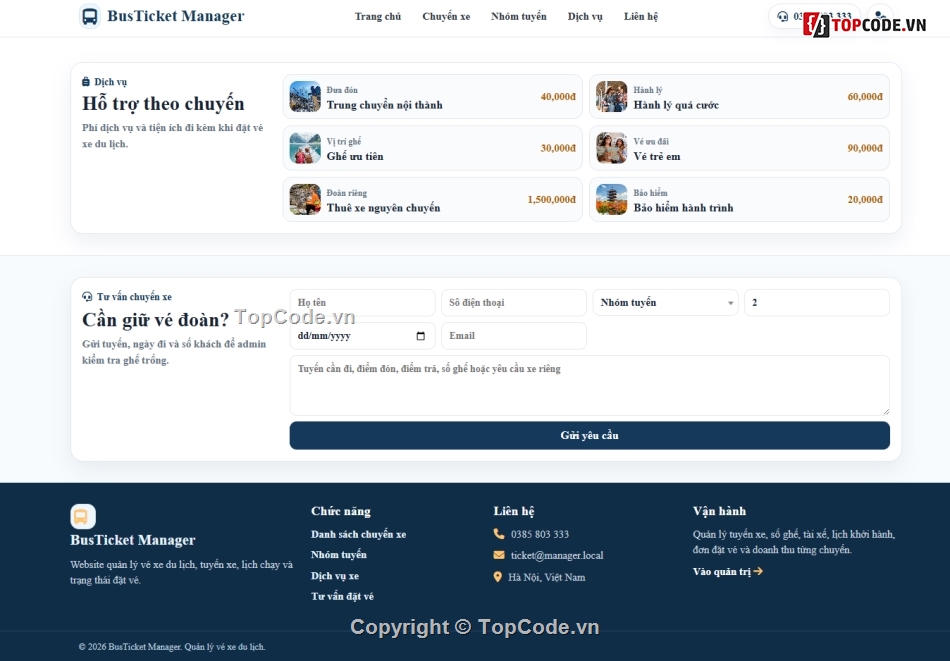The height and width of the screenshot is (661, 950).
Task: Open Nhóm tuyến footer link
Action: (x=339, y=554)
